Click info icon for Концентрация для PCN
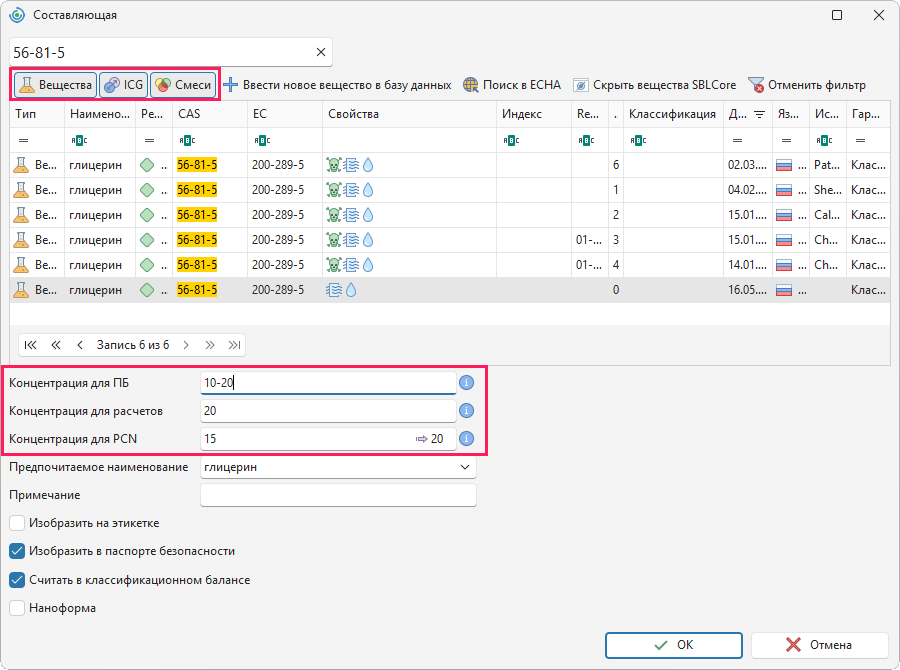Screen dimensions: 900x670 (x=467, y=439)
